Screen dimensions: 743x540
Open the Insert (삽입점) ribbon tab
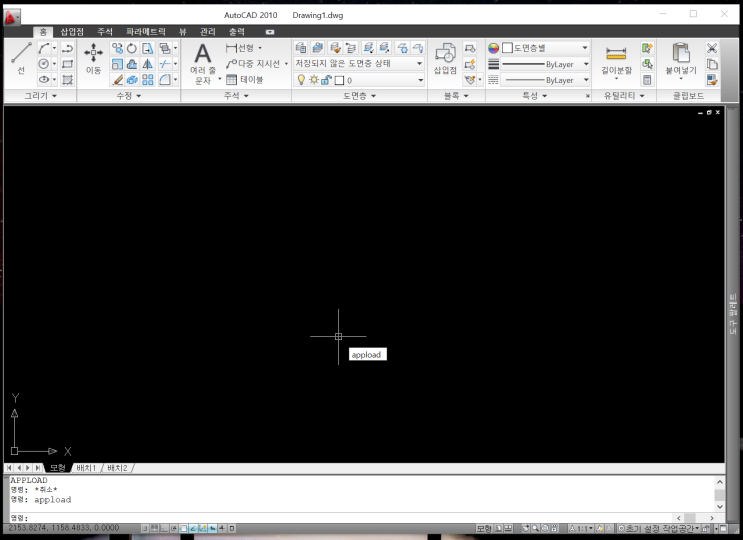pos(72,32)
